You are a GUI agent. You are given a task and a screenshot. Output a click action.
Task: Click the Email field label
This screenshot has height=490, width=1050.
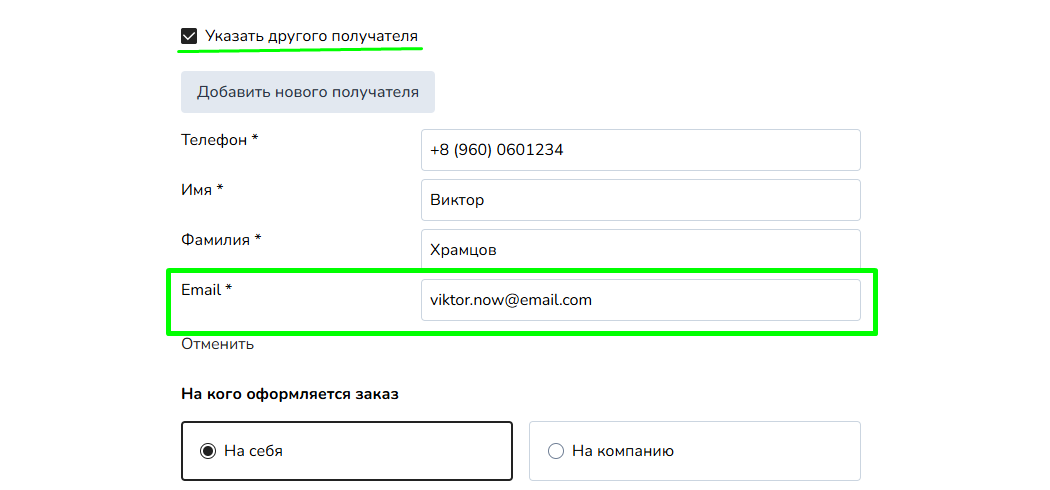point(200,290)
